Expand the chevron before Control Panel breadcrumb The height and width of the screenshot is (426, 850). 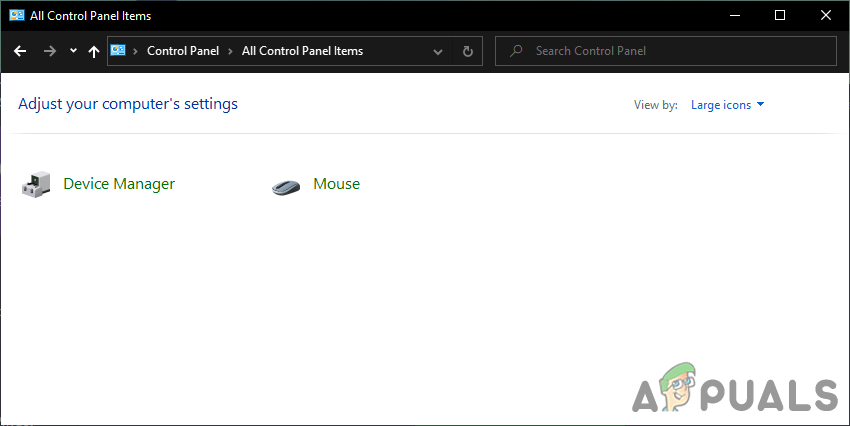tap(136, 51)
